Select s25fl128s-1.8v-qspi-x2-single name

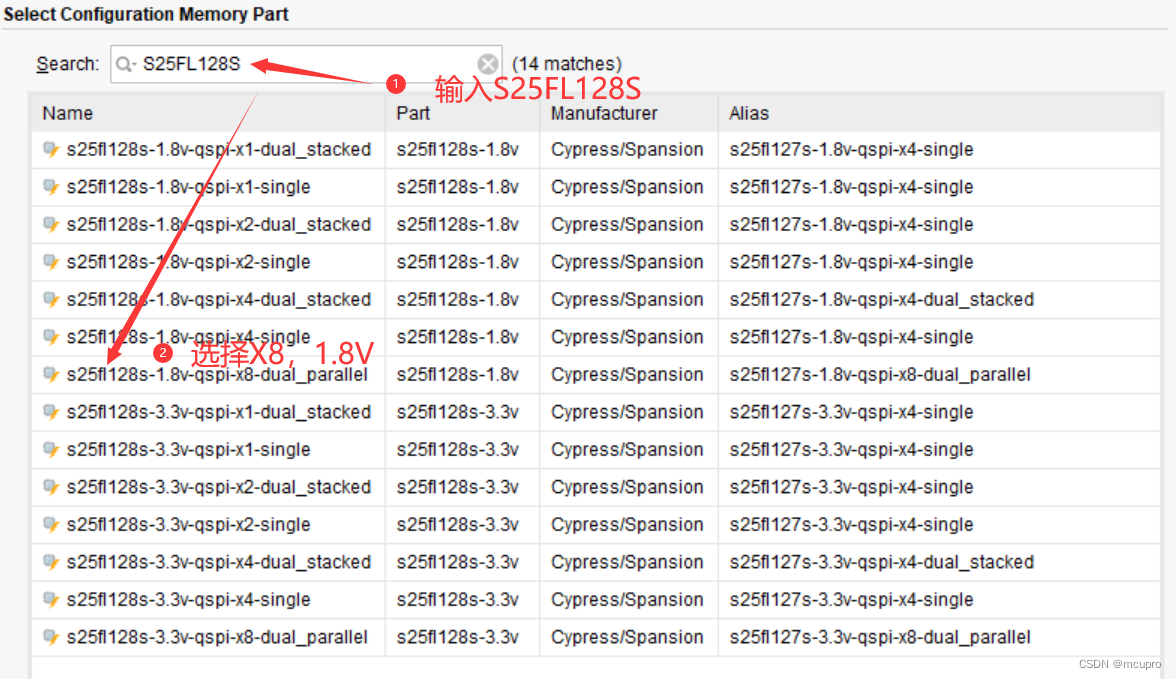(188, 262)
